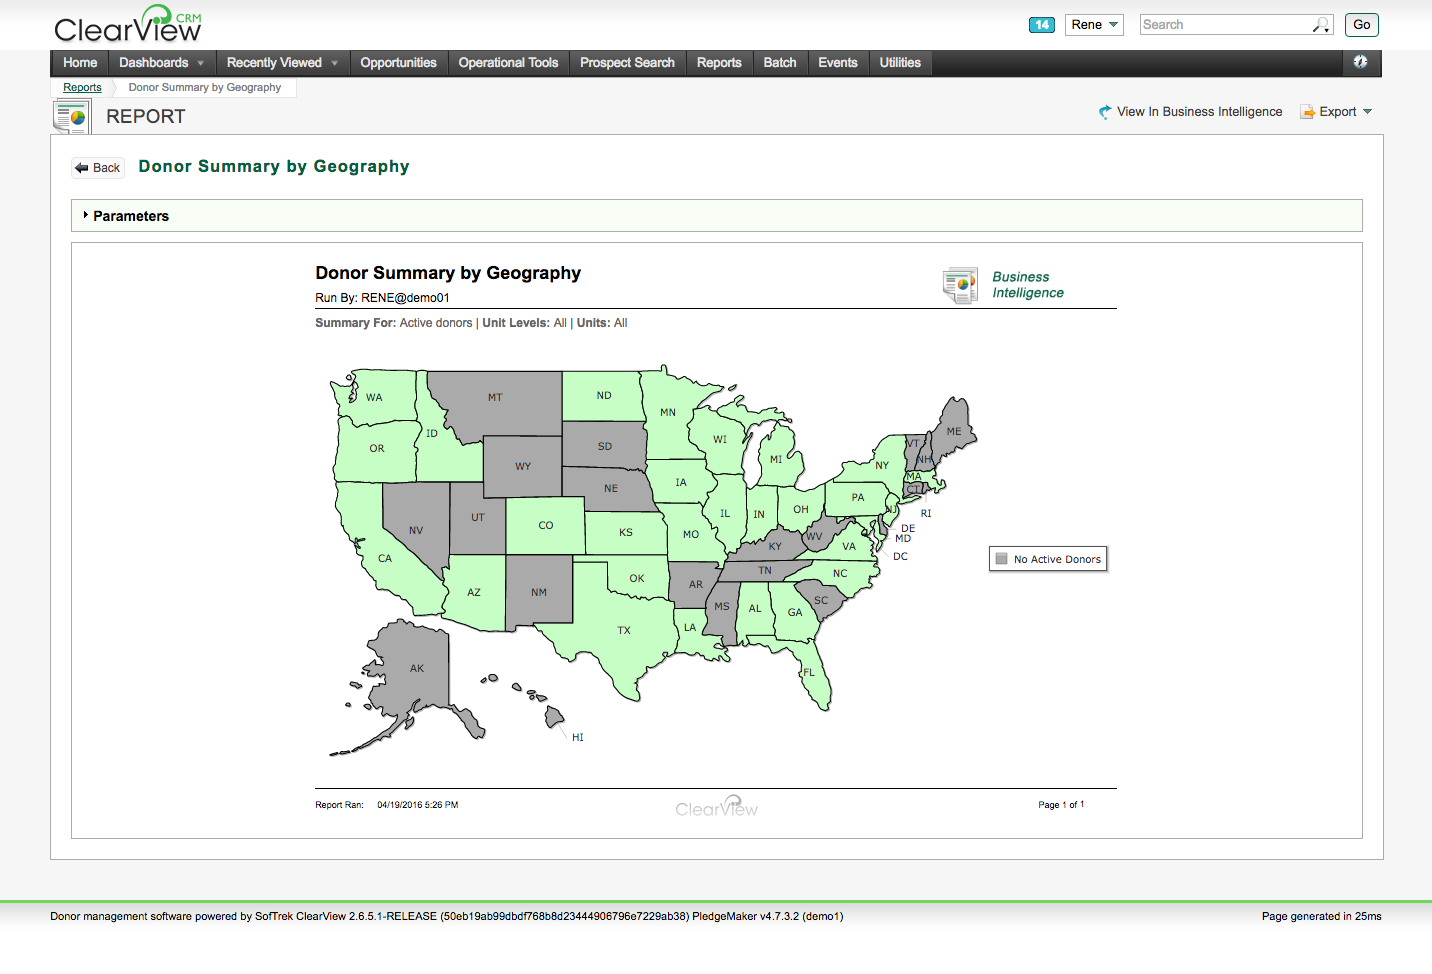Open the Export dropdown menu

point(1337,112)
